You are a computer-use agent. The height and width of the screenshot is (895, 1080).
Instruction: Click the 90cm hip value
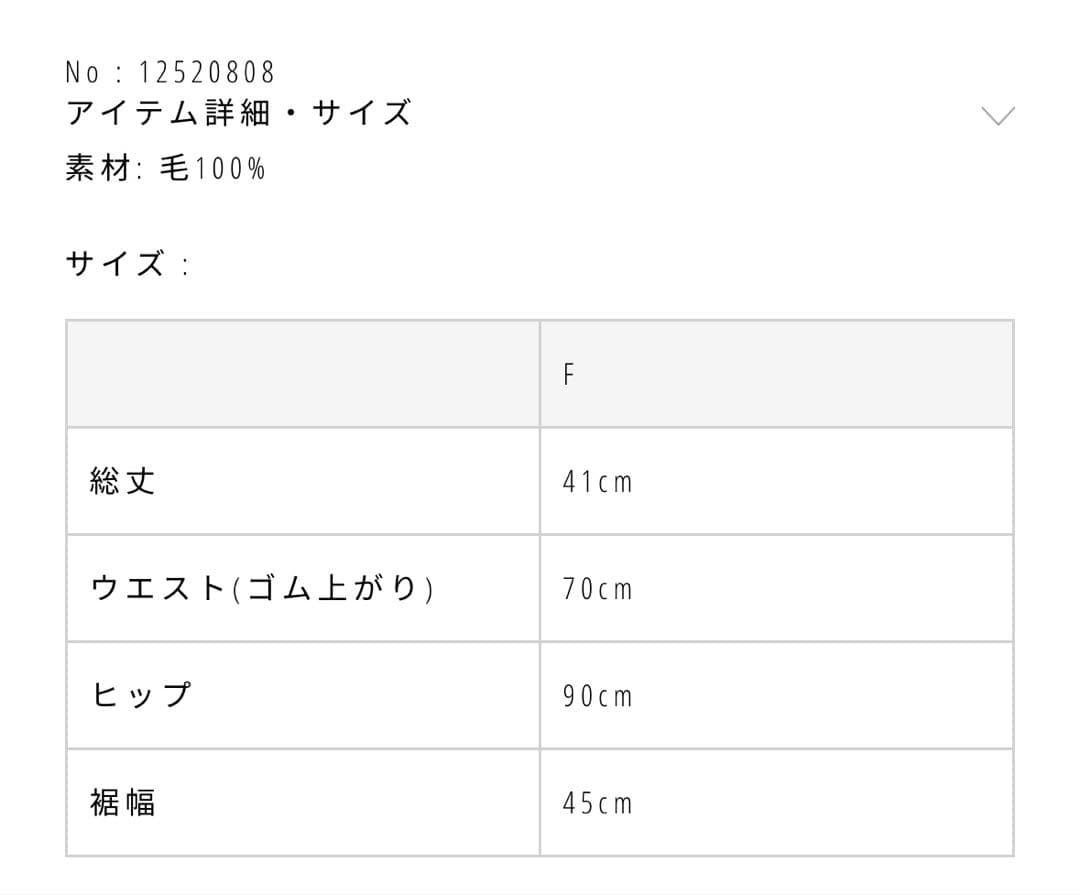coord(597,696)
